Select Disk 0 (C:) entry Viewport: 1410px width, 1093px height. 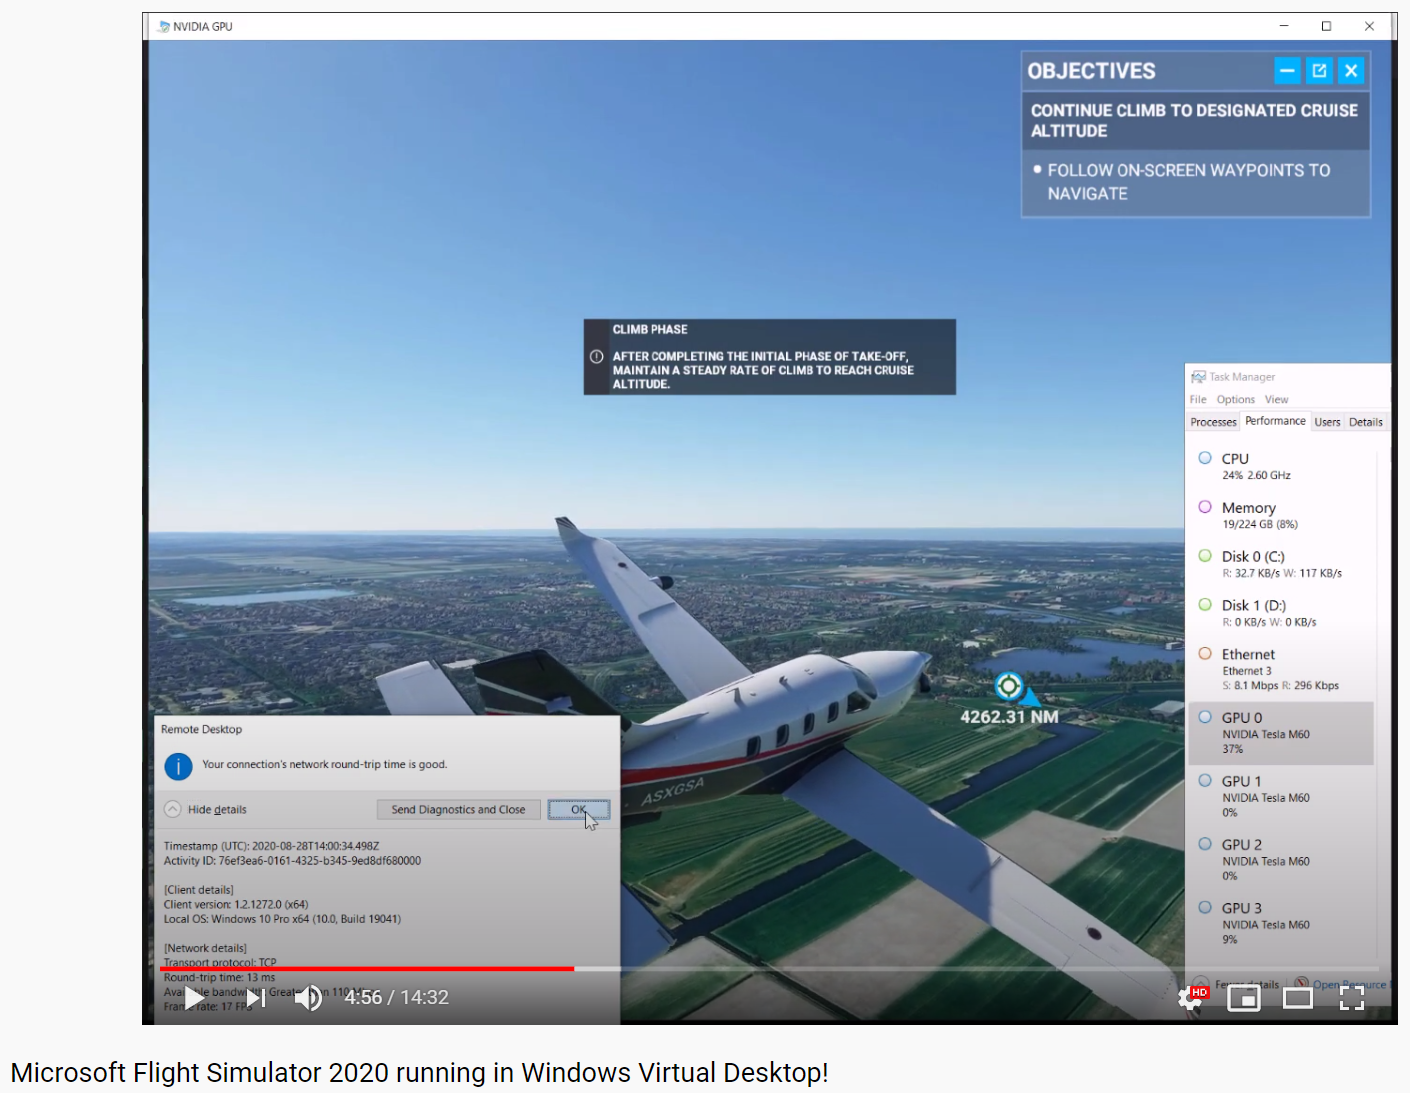[x=1280, y=564]
